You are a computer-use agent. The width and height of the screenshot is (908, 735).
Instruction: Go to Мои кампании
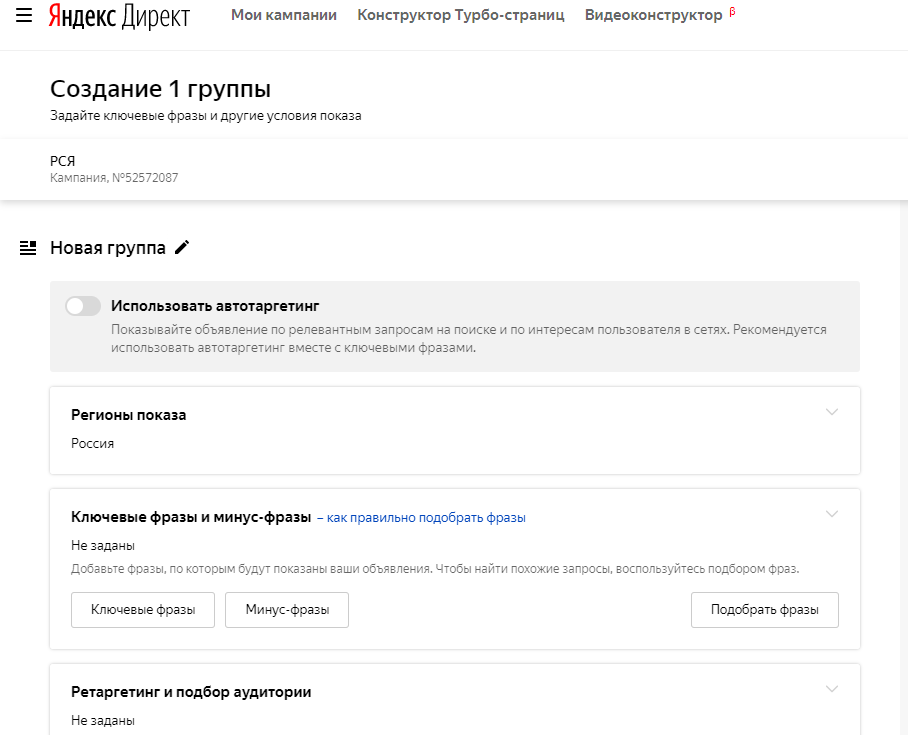click(x=284, y=15)
